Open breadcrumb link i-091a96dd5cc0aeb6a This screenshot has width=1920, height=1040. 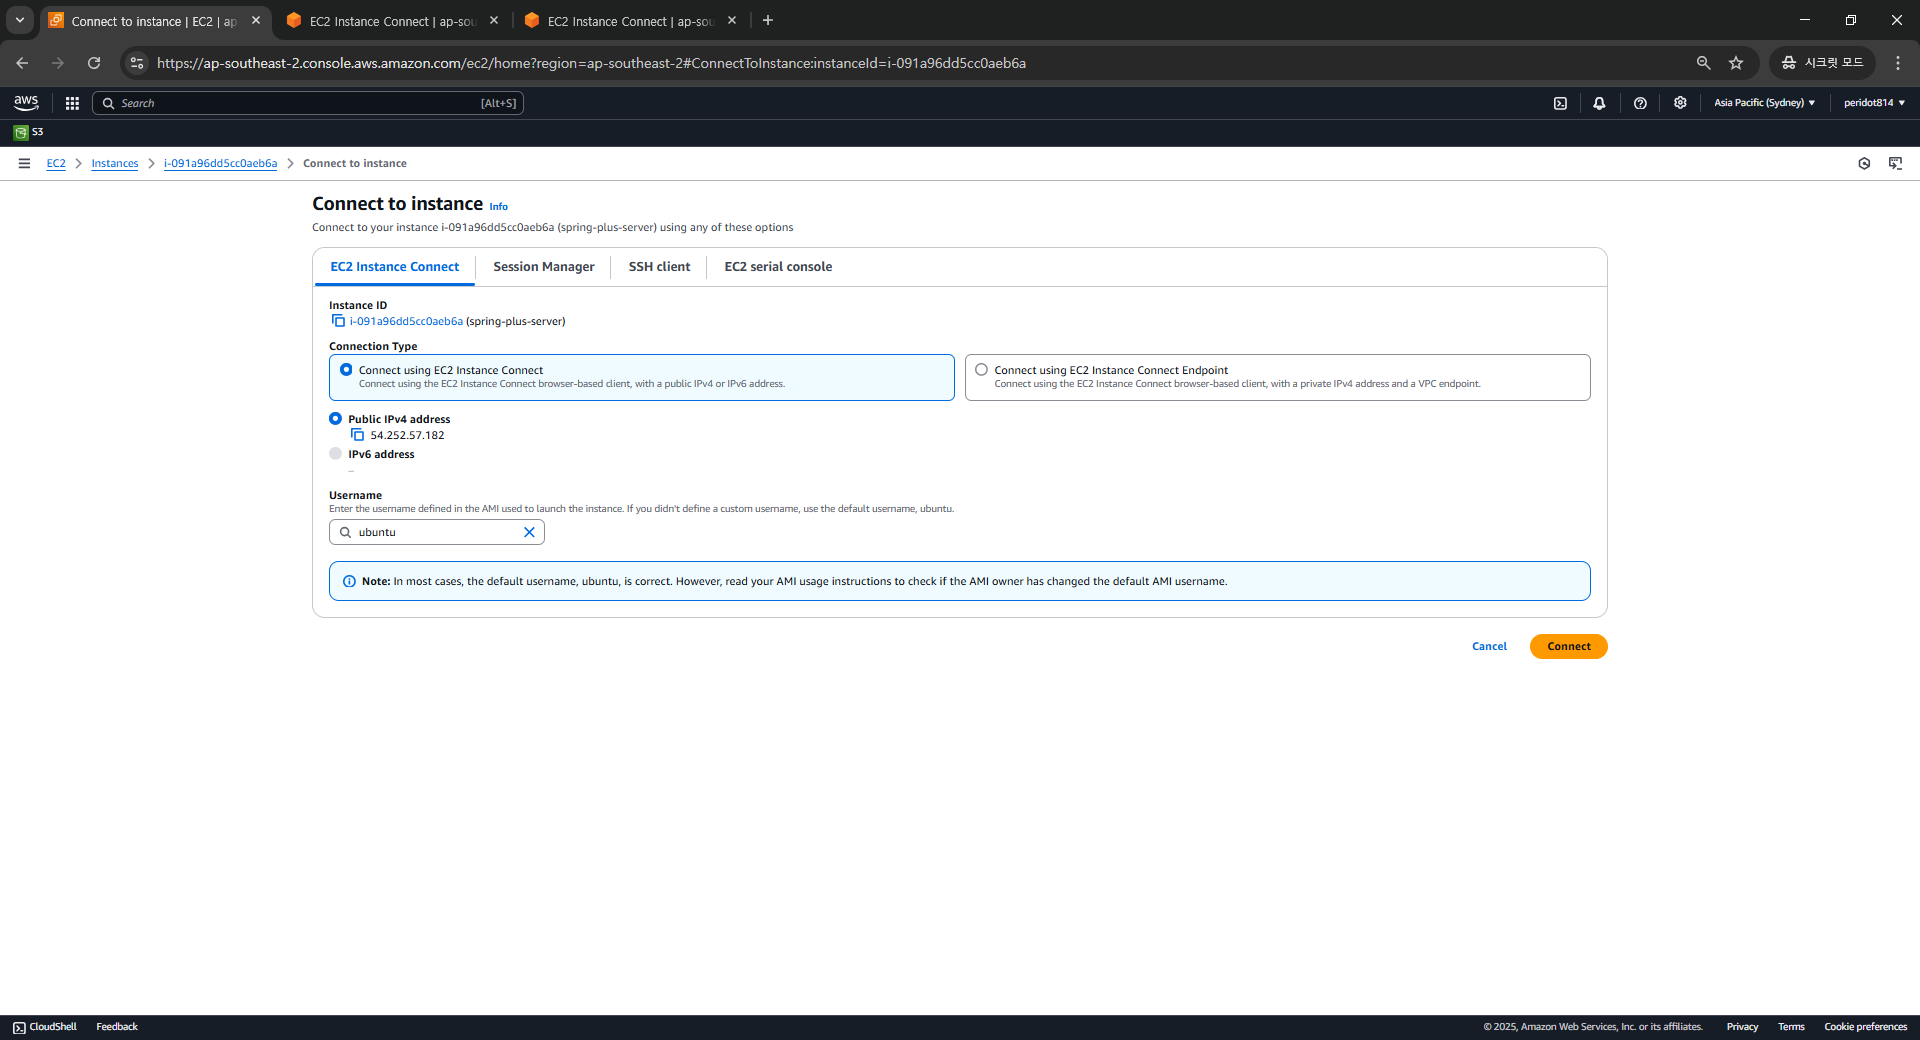[221, 164]
